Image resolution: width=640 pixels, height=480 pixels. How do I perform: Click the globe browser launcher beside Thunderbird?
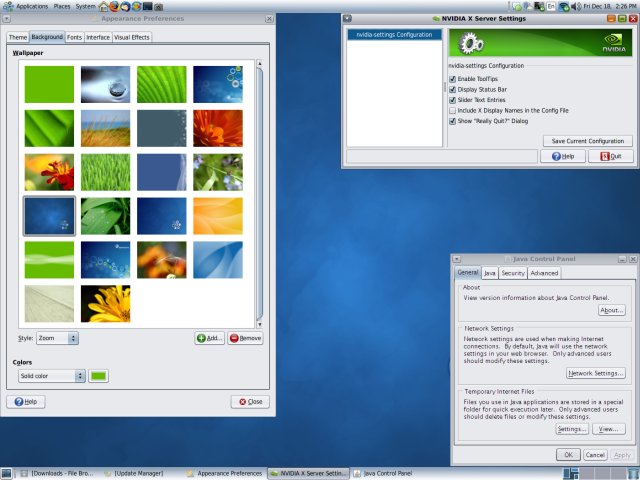(137, 6)
